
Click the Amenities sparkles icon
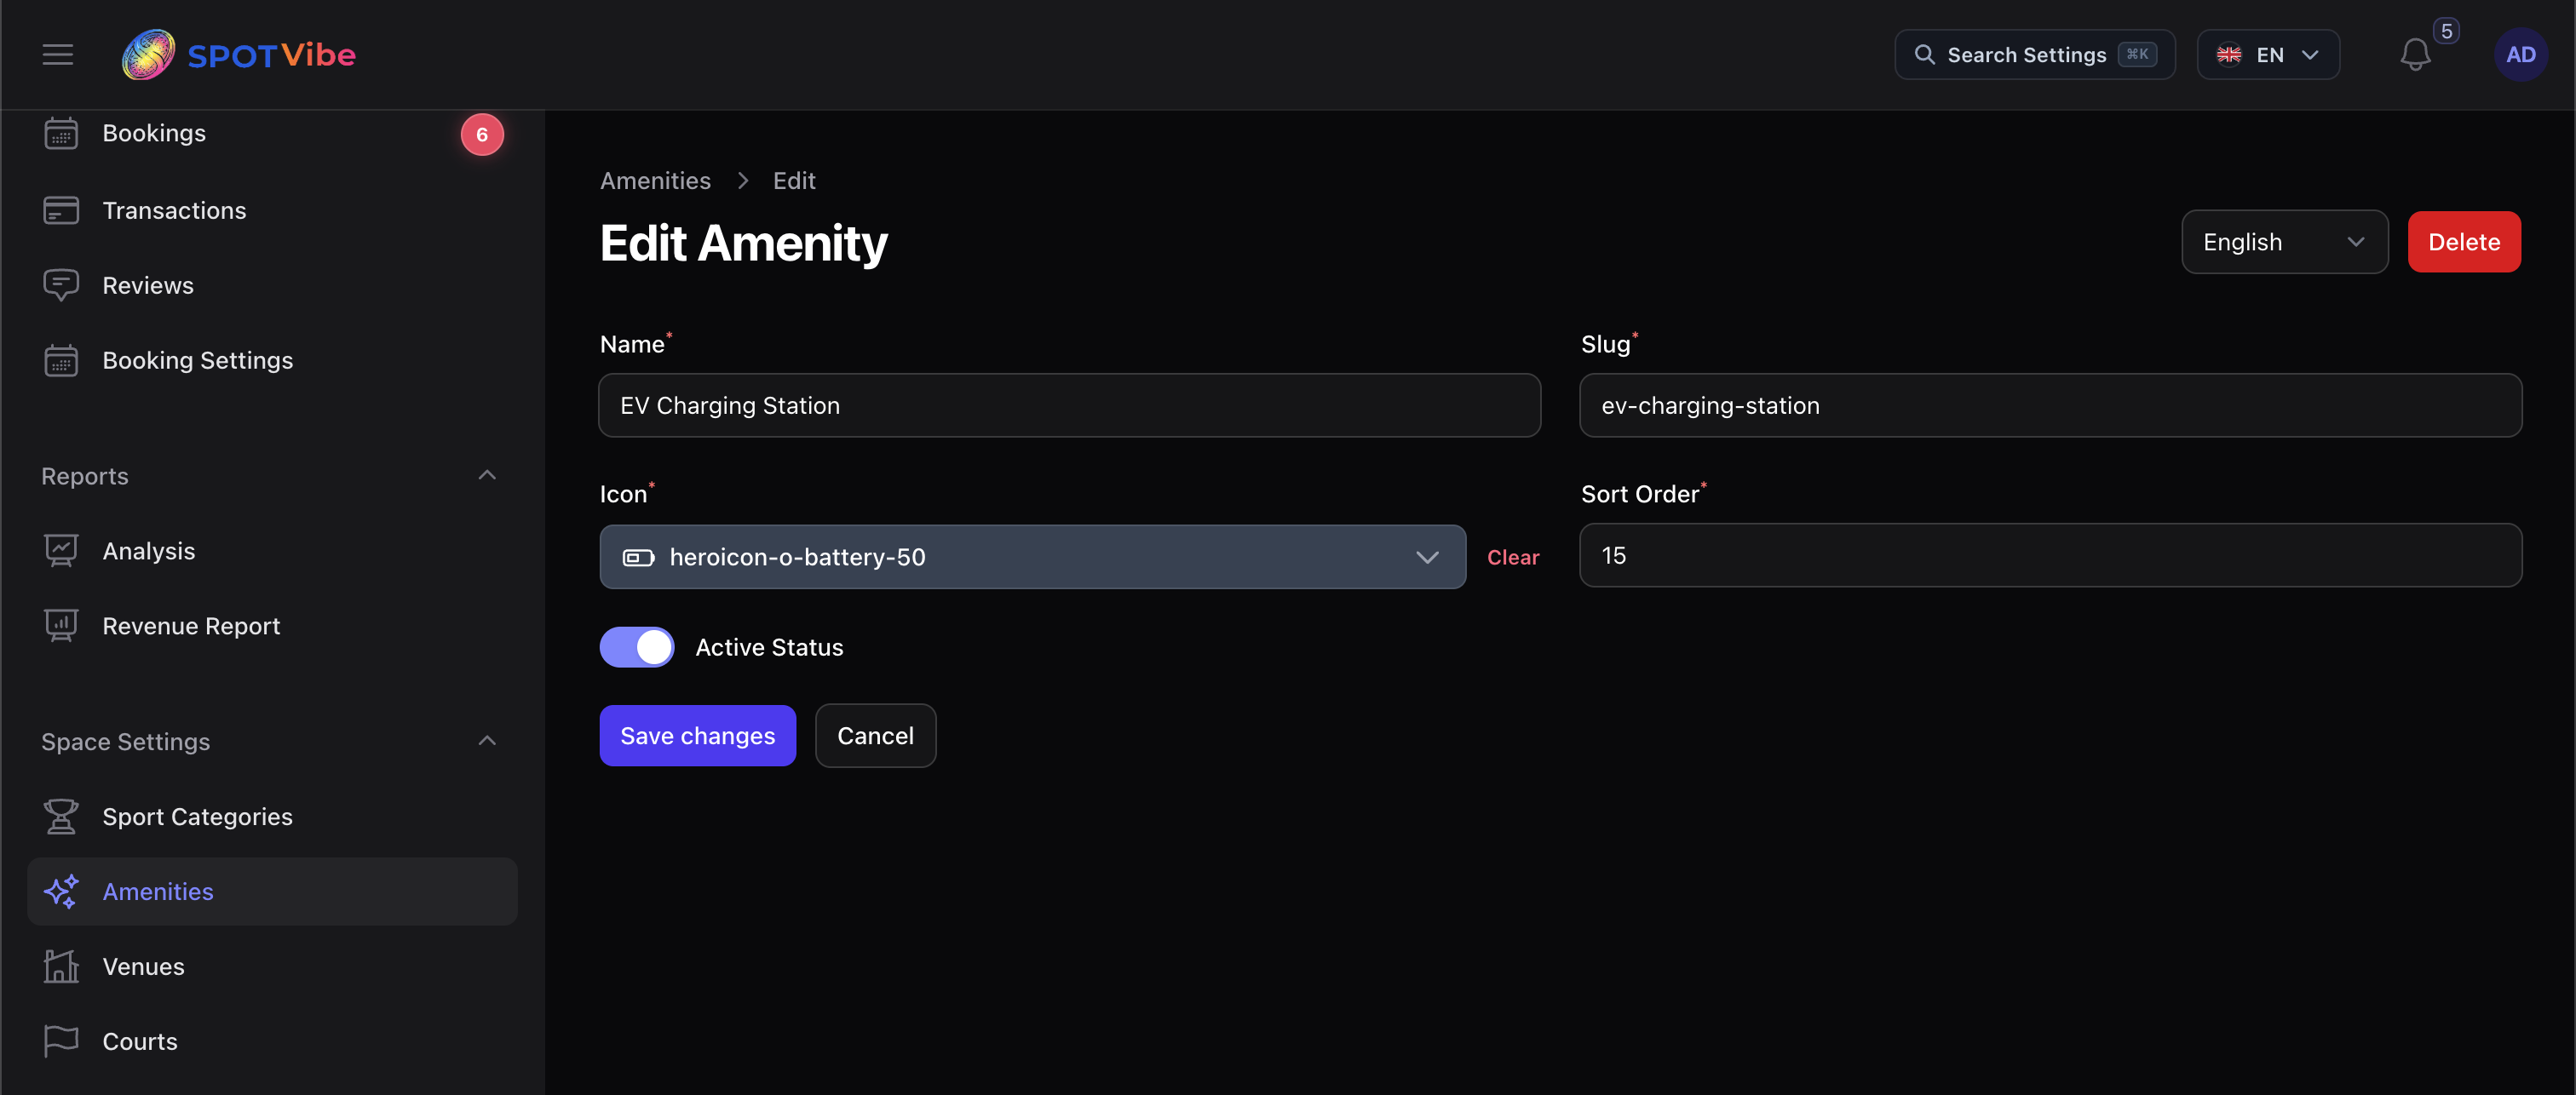point(61,891)
